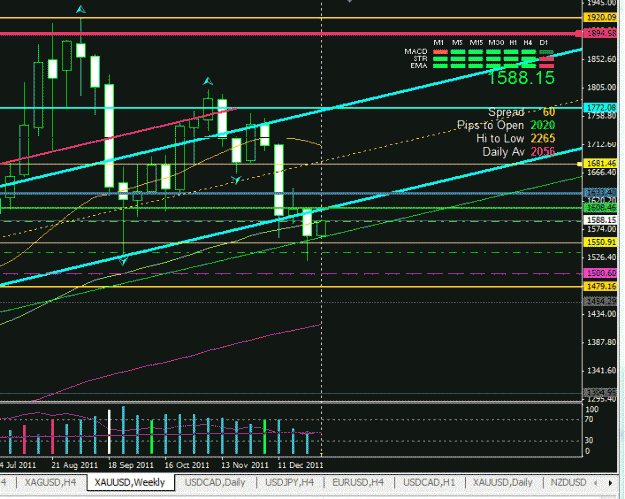Click the 'D1' timeframe column header
The width and height of the screenshot is (625, 499).
[544, 43]
